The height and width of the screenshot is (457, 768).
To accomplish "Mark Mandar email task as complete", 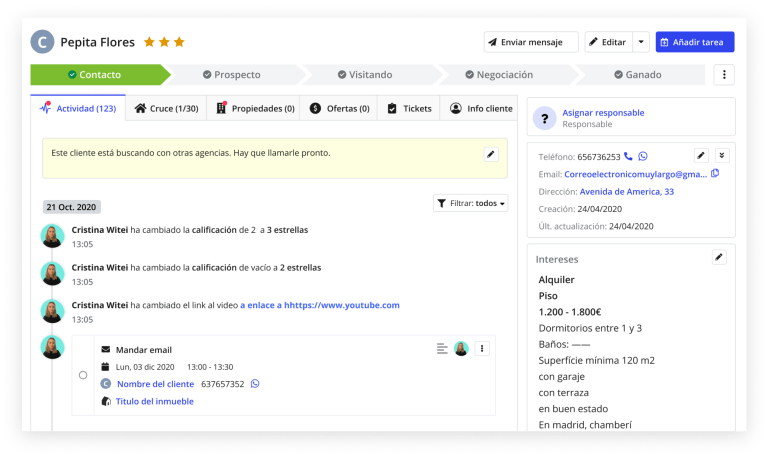I will pos(83,375).
